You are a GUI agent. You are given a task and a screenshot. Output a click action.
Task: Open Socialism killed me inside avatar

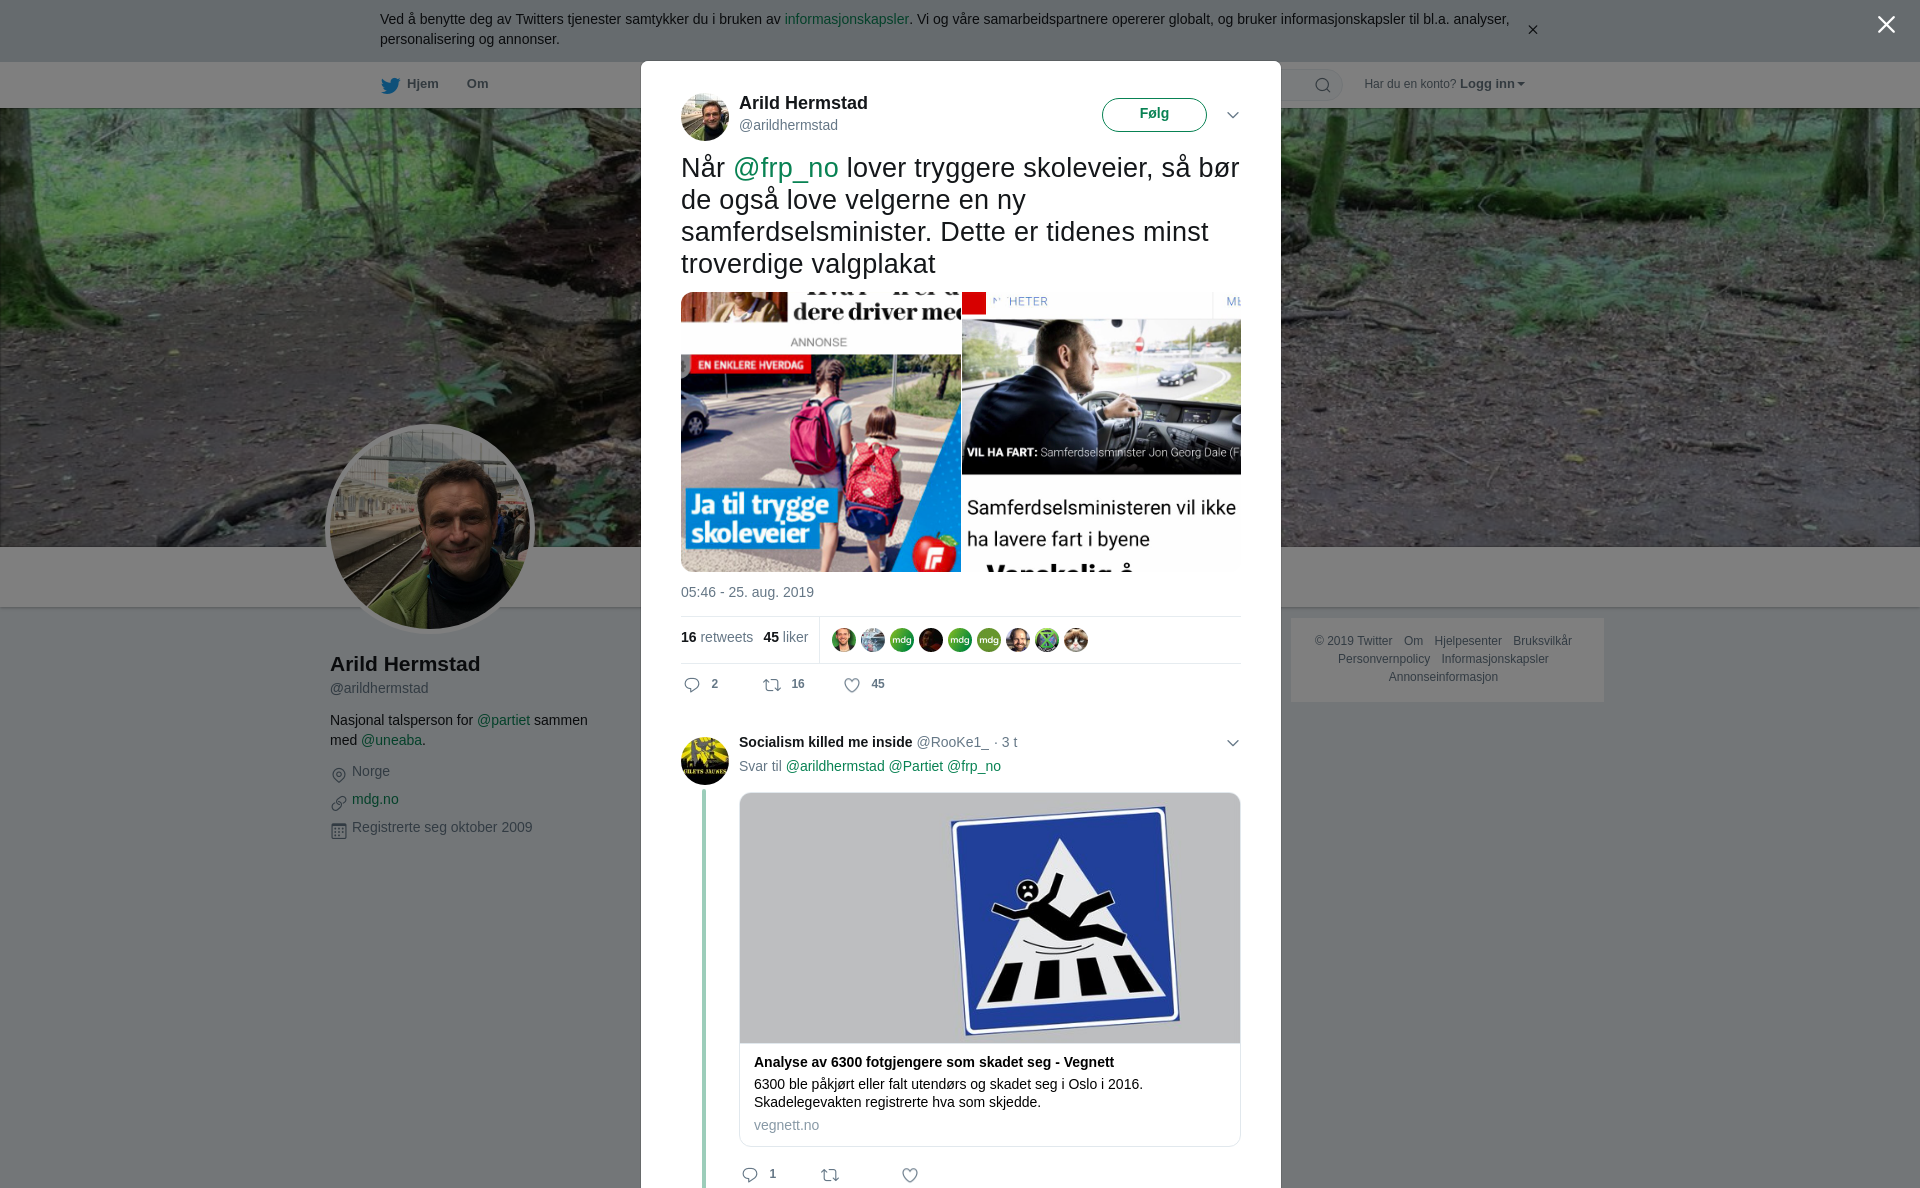tap(705, 761)
